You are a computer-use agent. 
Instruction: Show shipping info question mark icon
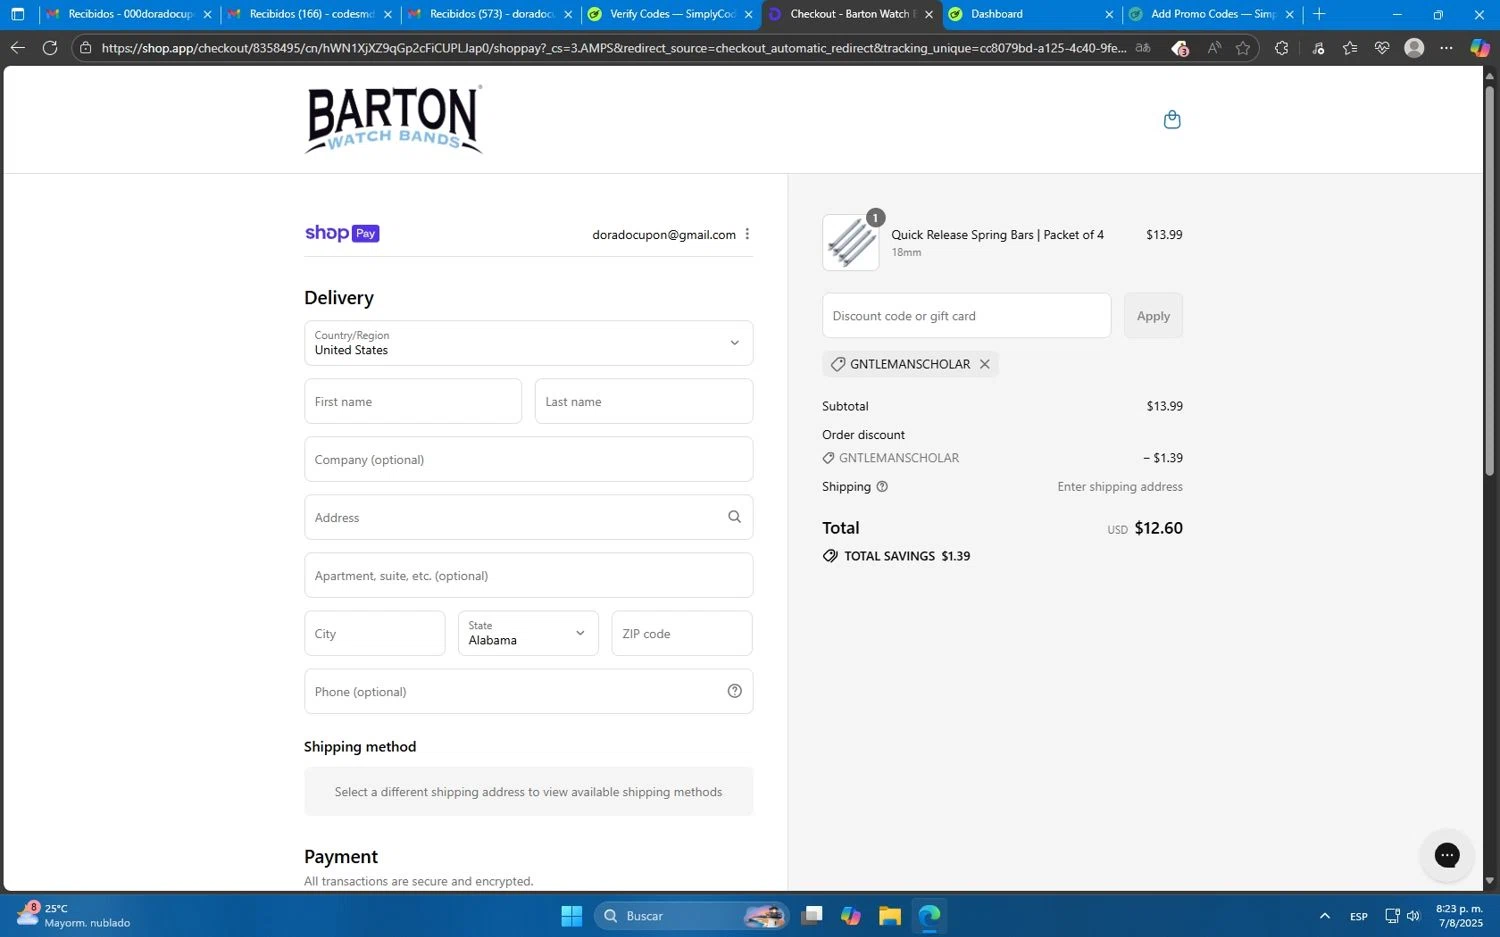coord(882,487)
